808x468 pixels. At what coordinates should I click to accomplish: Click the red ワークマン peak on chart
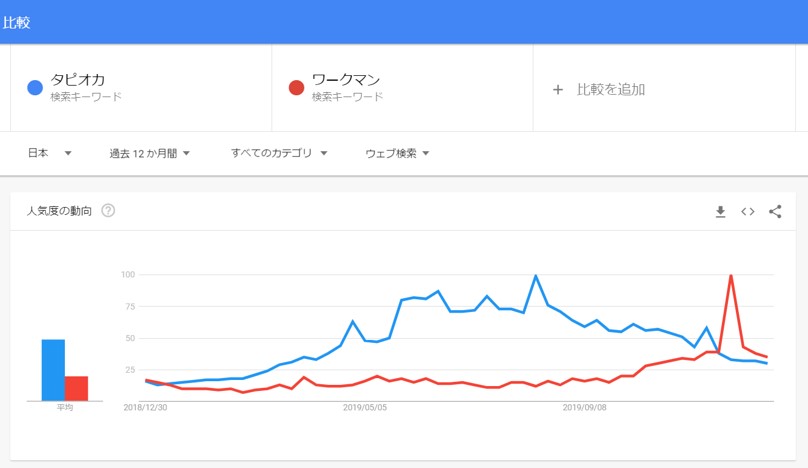click(x=731, y=276)
